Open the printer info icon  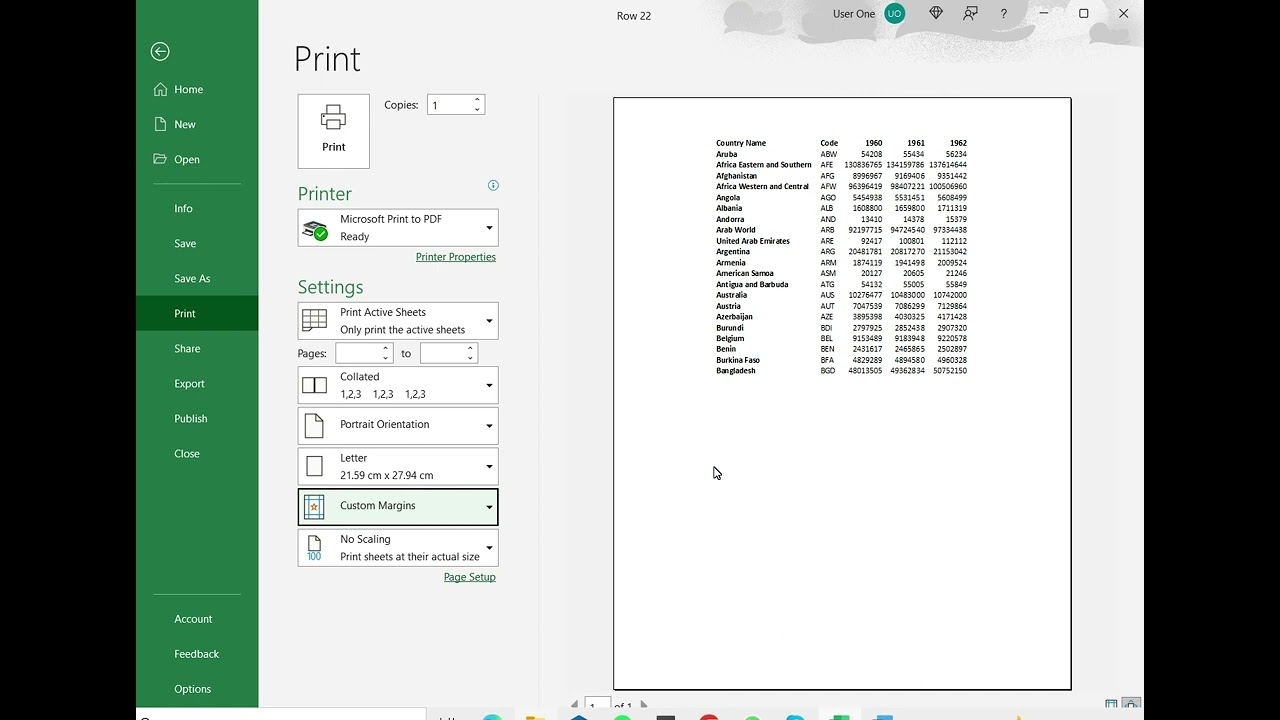click(x=492, y=185)
